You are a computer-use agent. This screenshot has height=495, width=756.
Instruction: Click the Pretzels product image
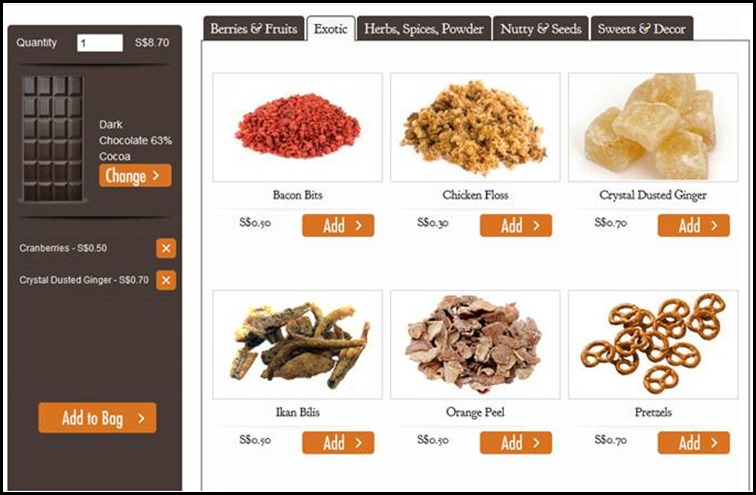coord(653,344)
